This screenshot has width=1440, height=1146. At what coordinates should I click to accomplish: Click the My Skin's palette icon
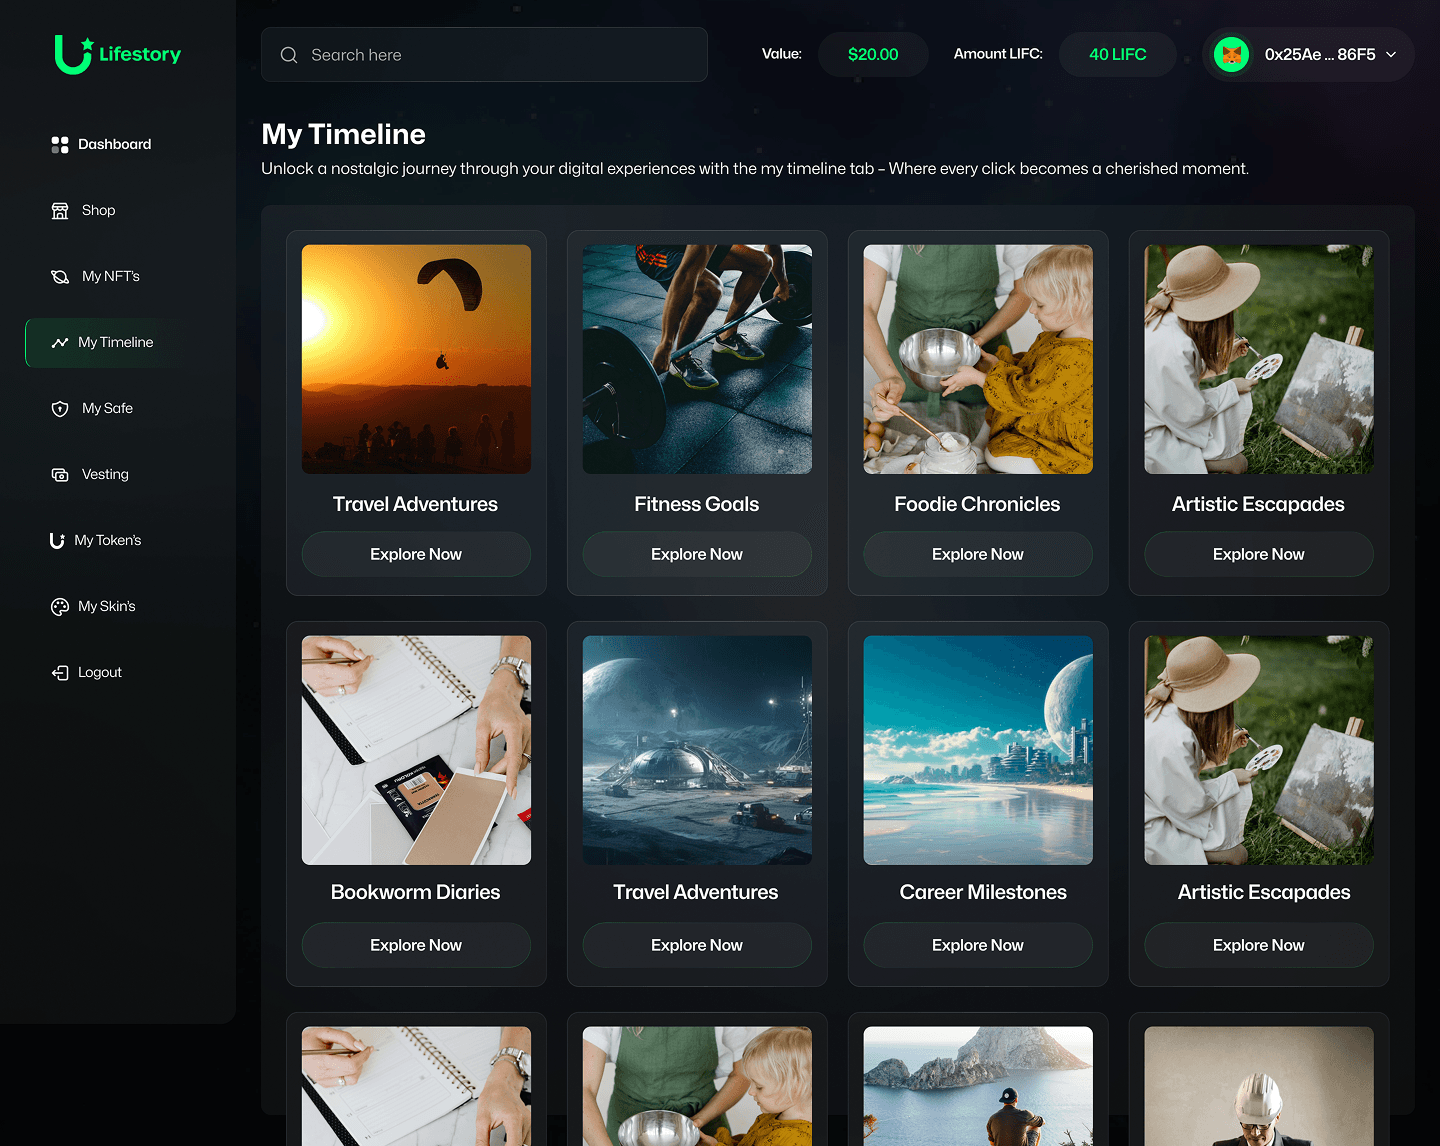pos(60,606)
